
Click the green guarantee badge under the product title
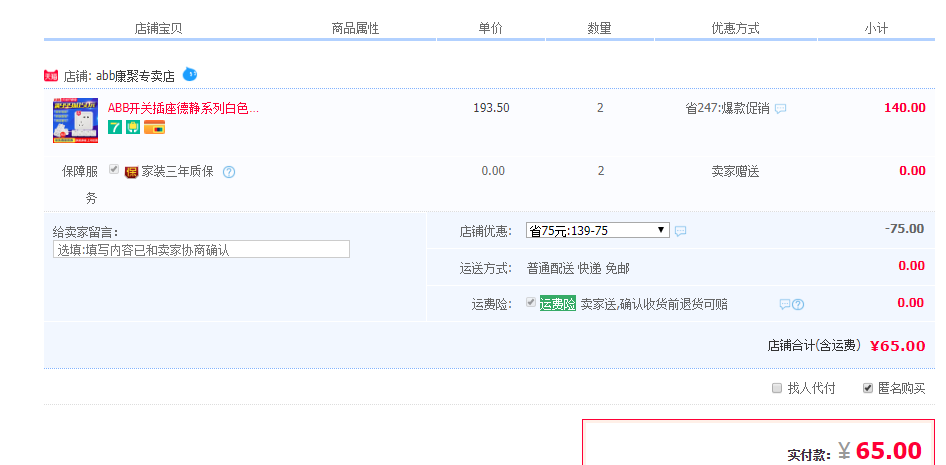[x=133, y=127]
